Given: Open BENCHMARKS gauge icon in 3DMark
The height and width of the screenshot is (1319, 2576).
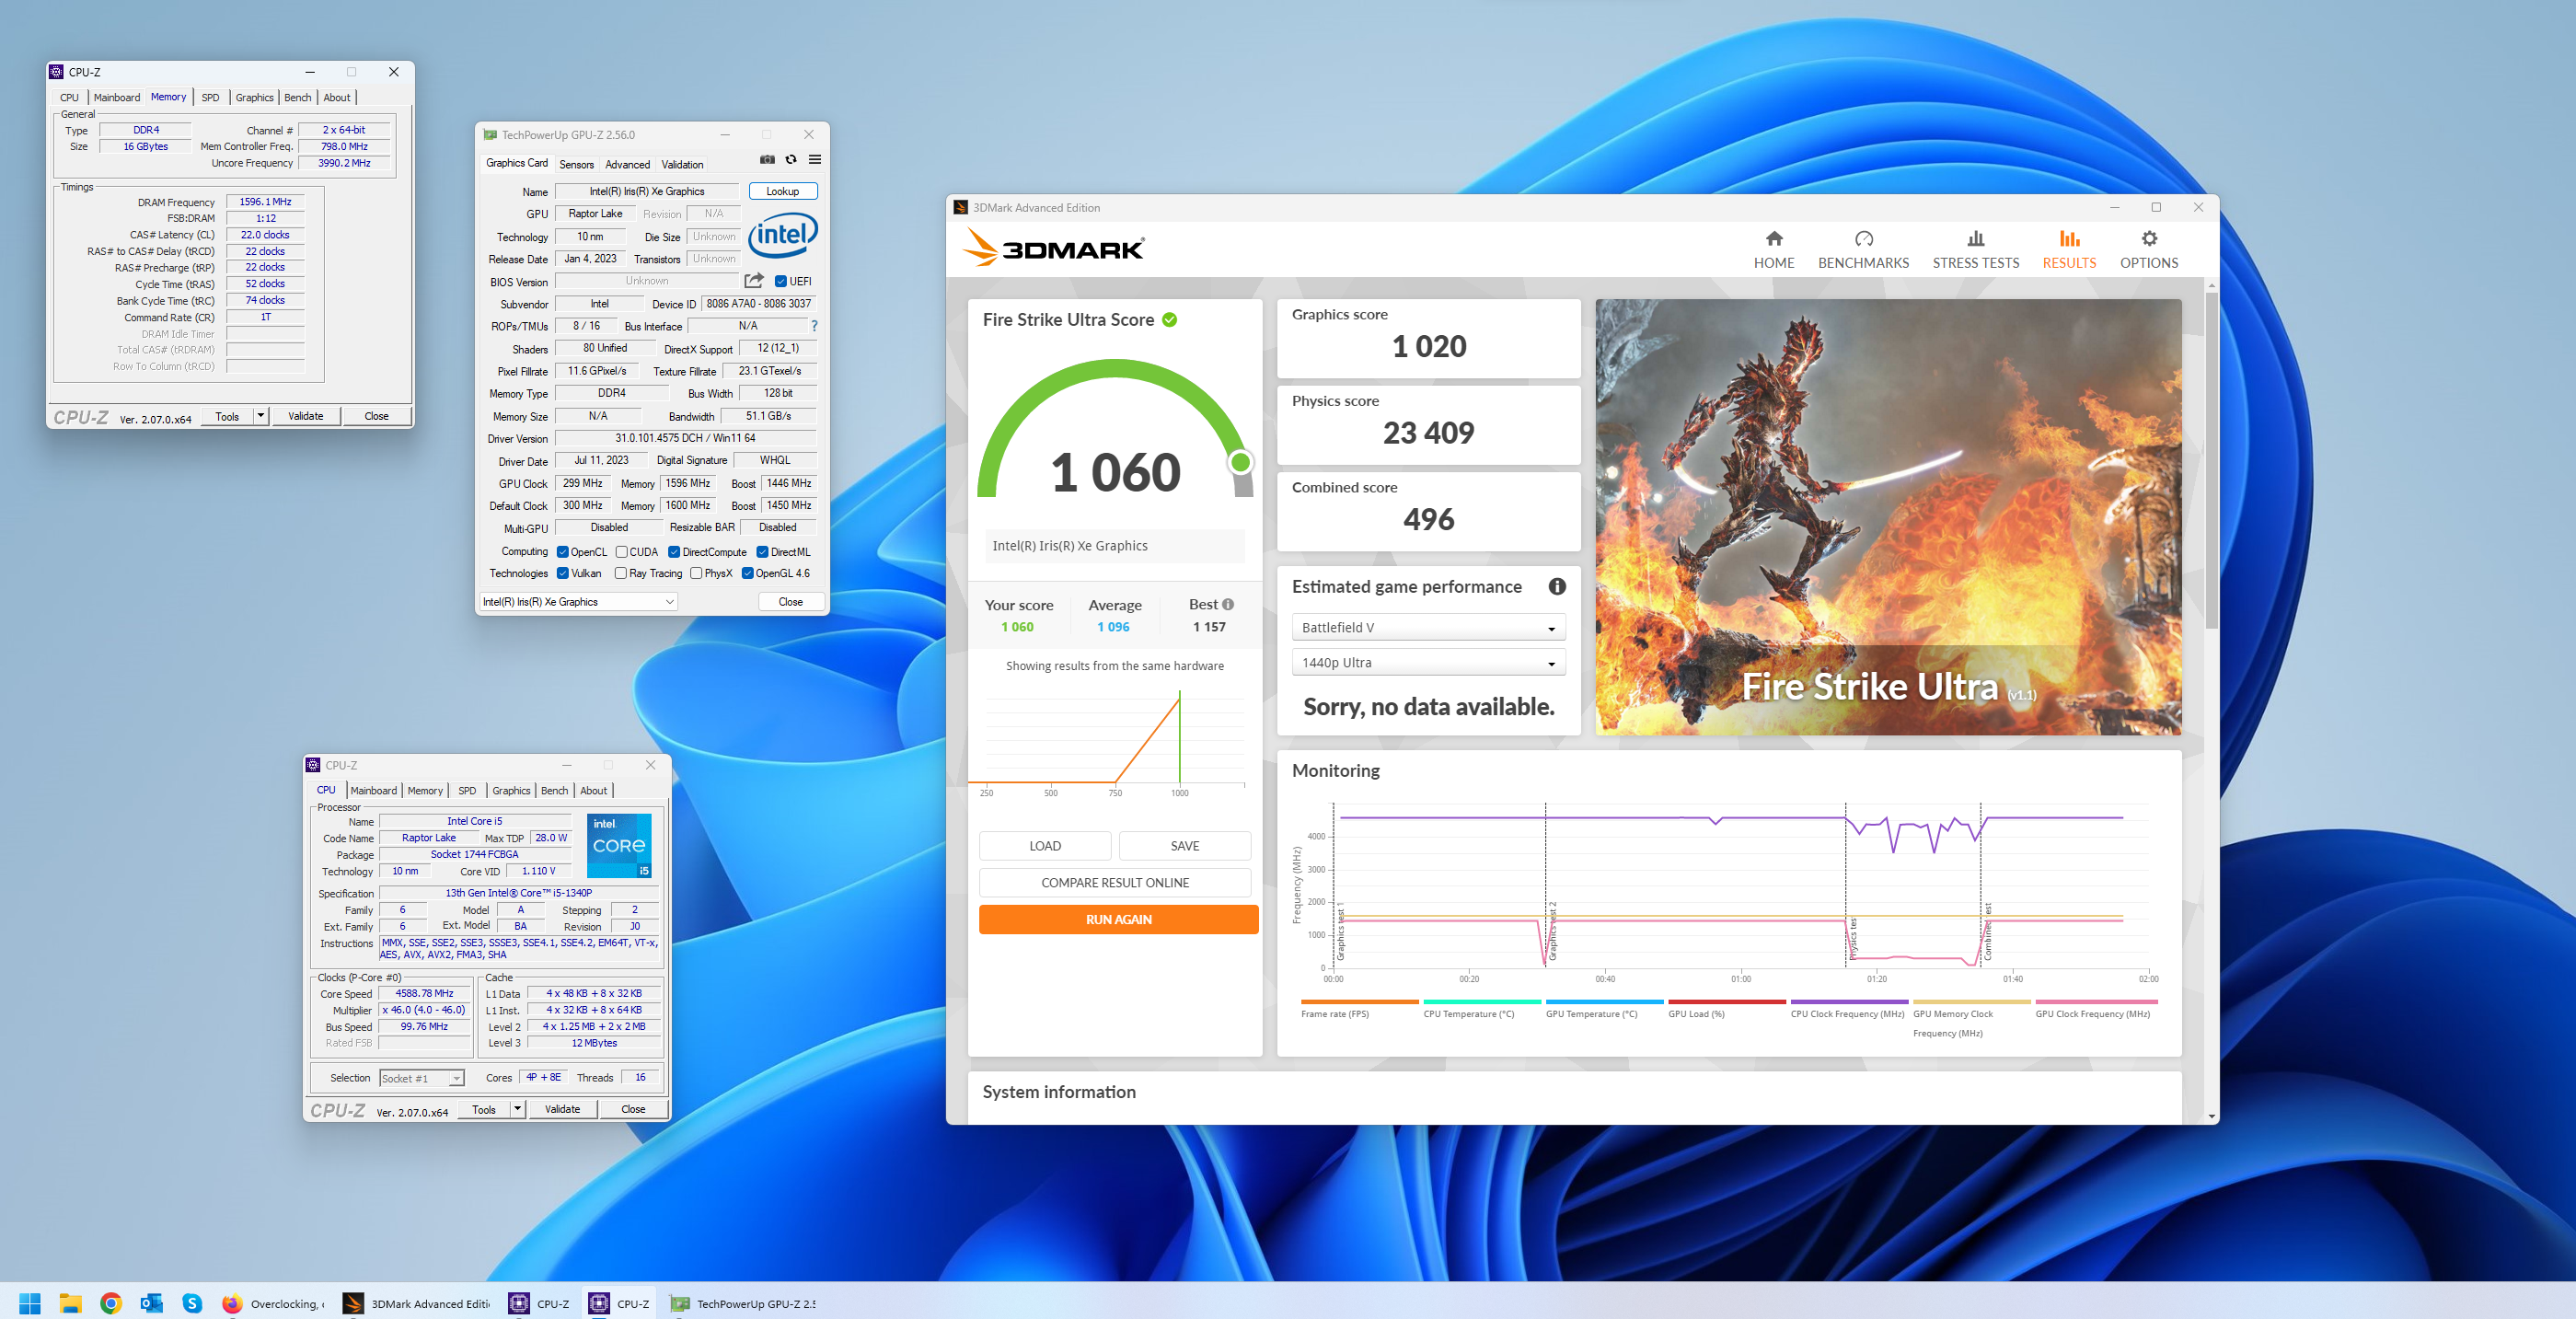Looking at the screenshot, I should [x=1863, y=238].
